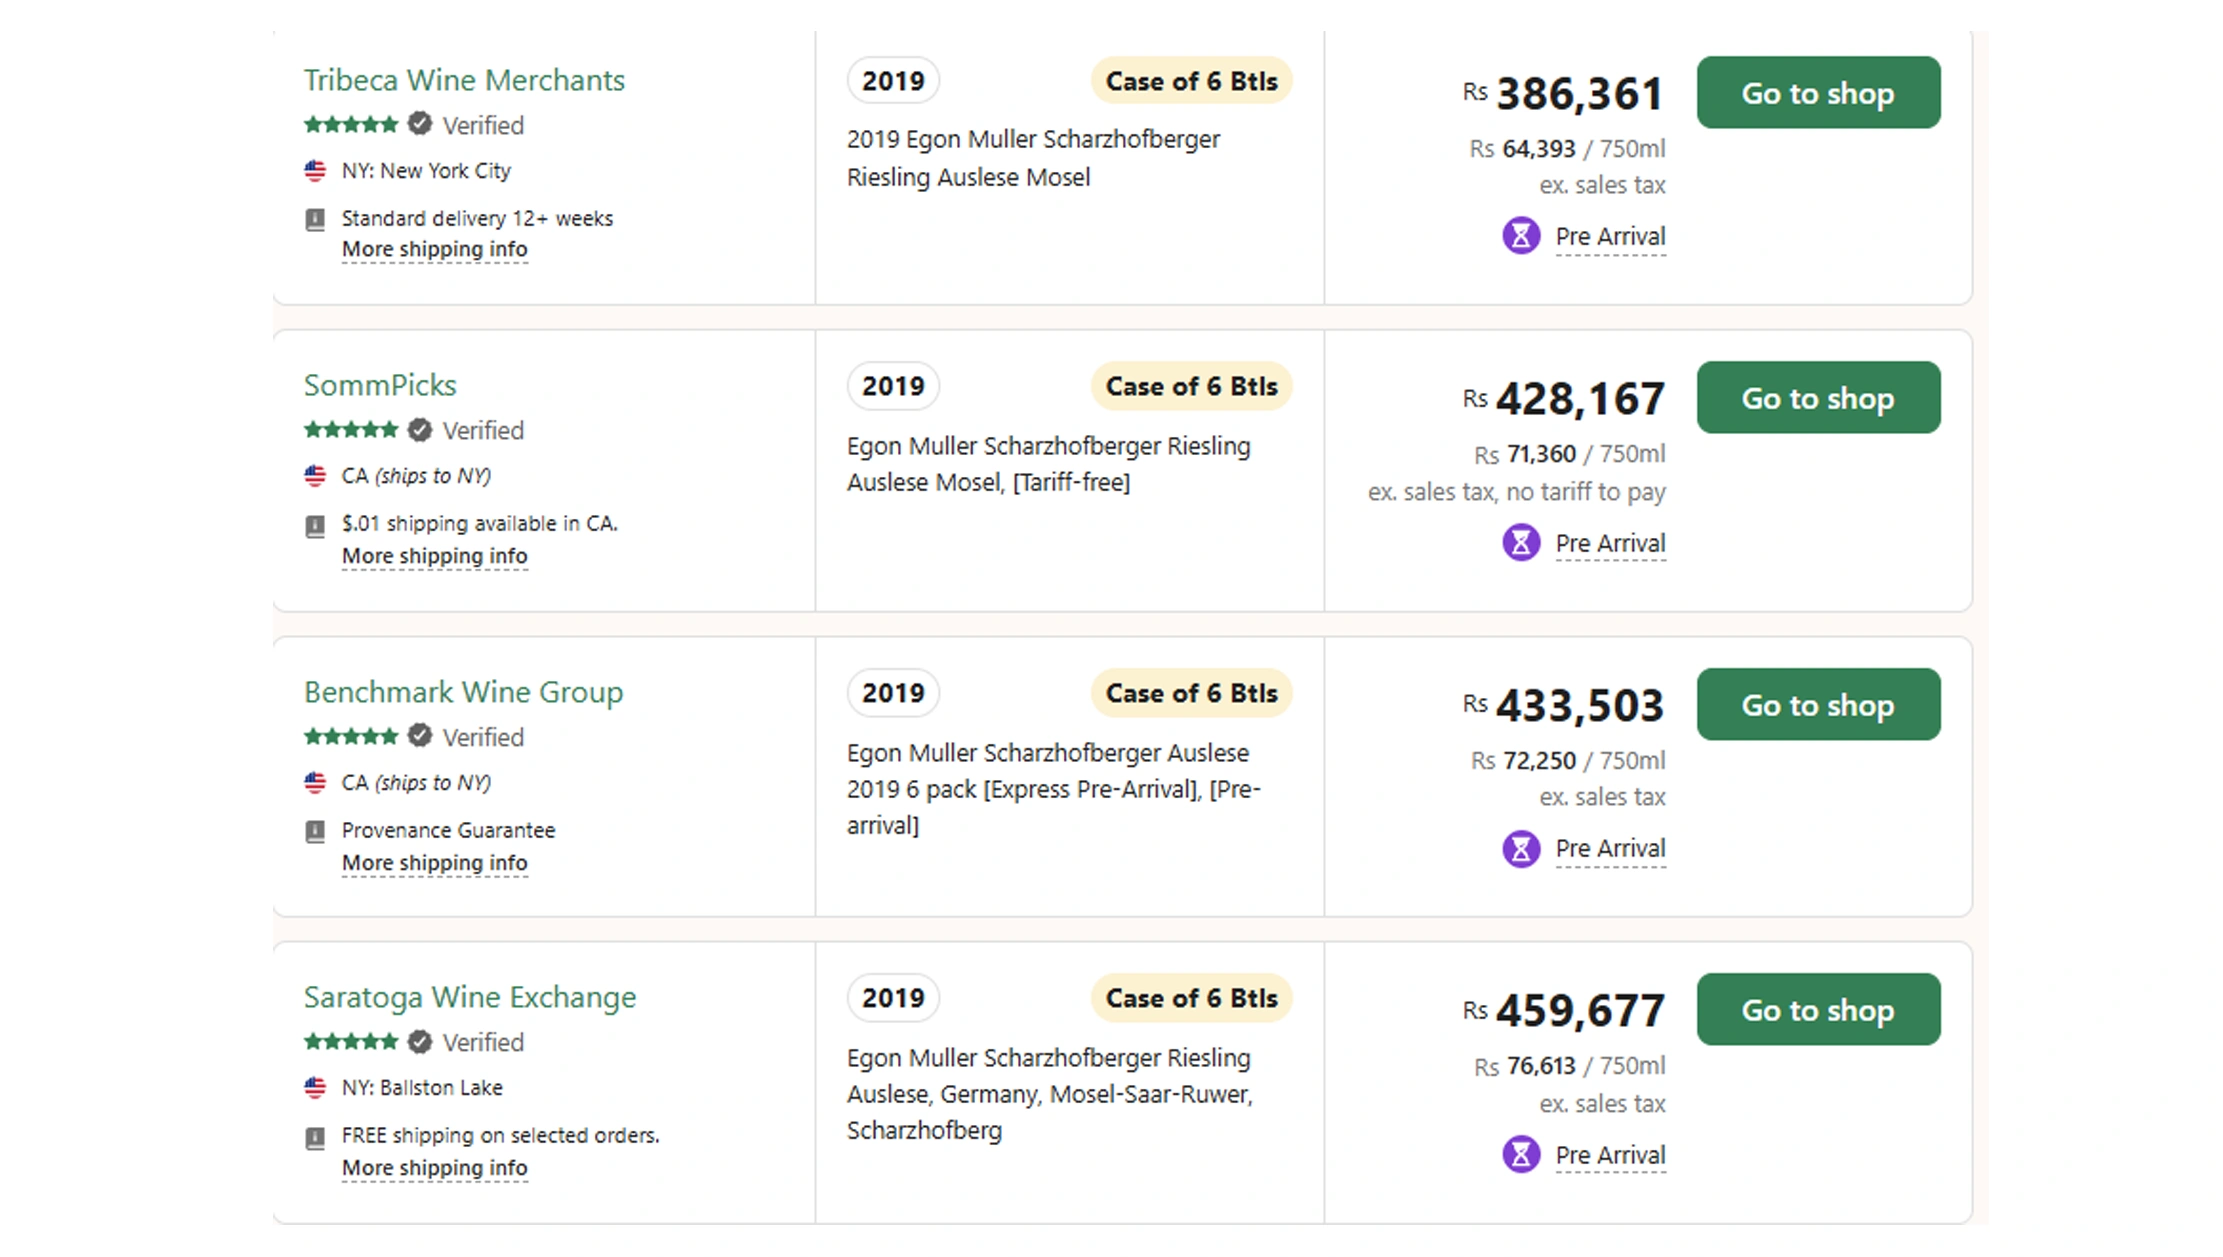Click the Pre Arrival label under Rs 76,613

point(1610,1156)
